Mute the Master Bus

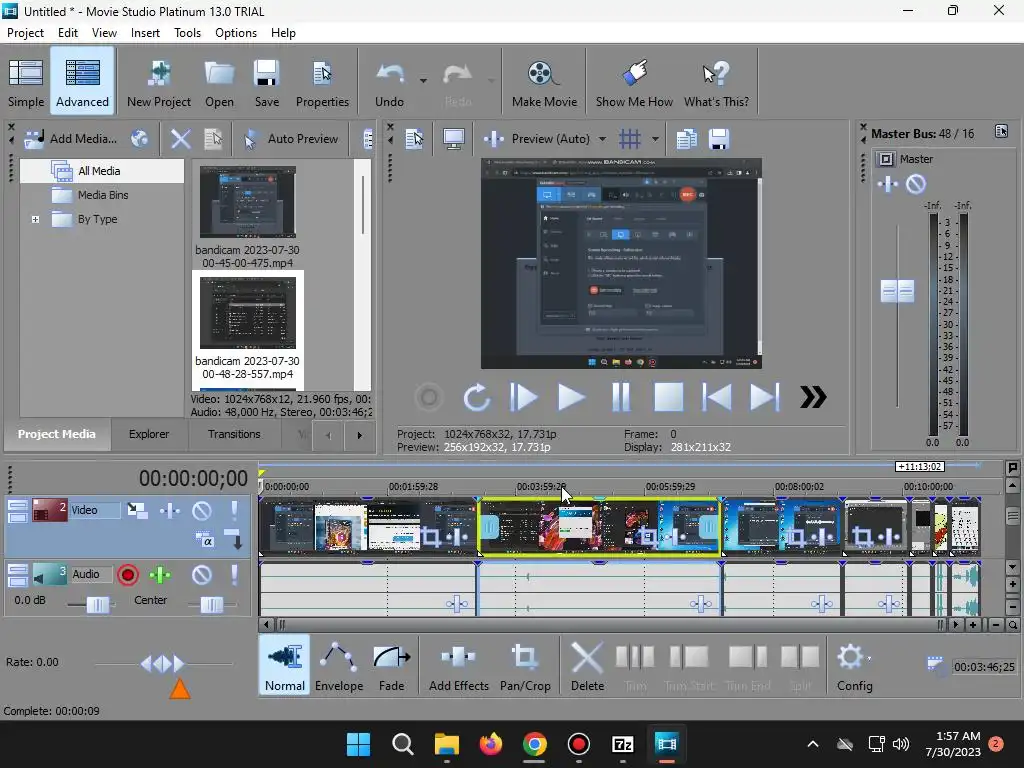pos(916,184)
